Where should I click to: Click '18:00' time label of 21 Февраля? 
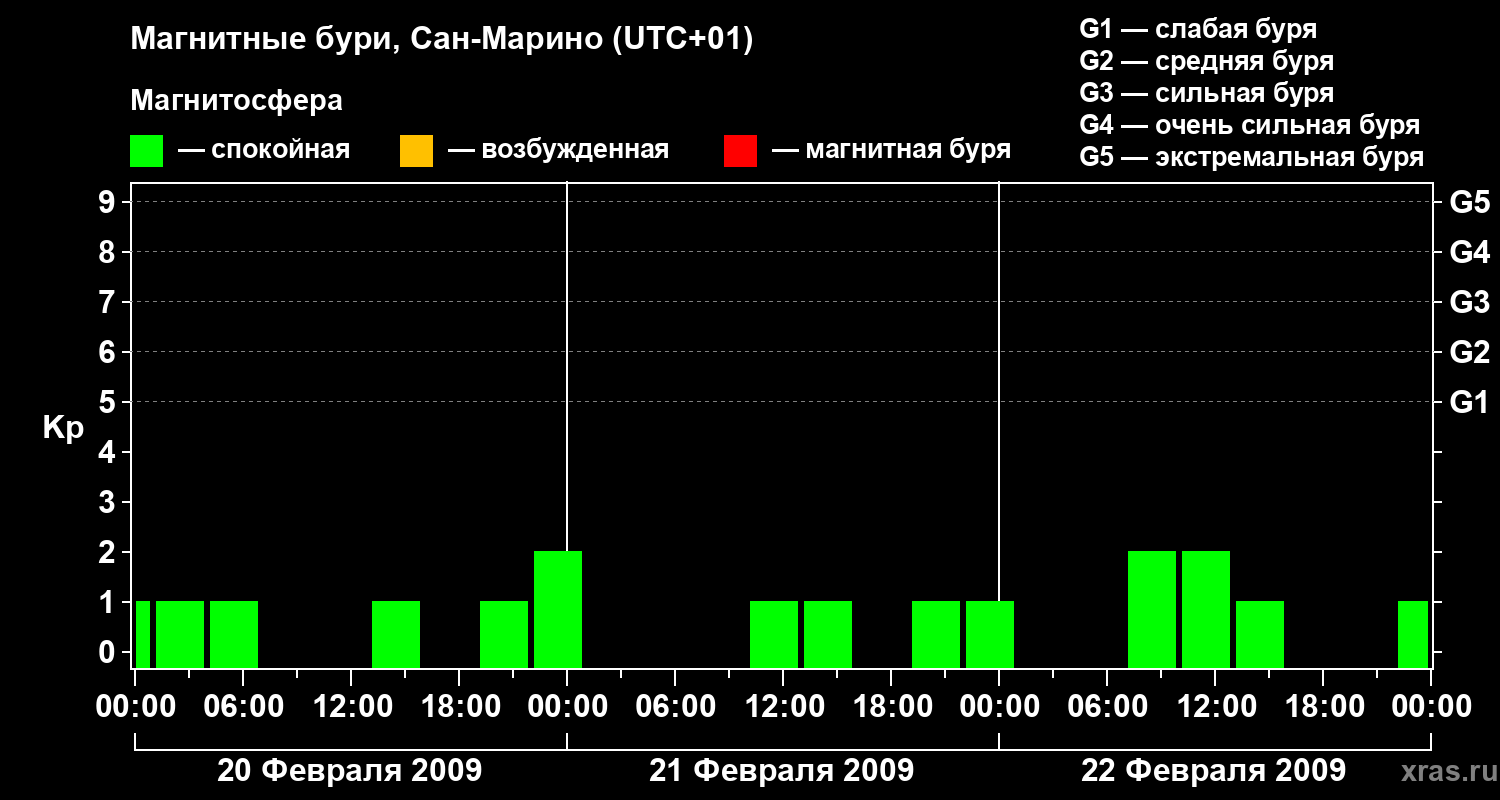tap(891, 706)
